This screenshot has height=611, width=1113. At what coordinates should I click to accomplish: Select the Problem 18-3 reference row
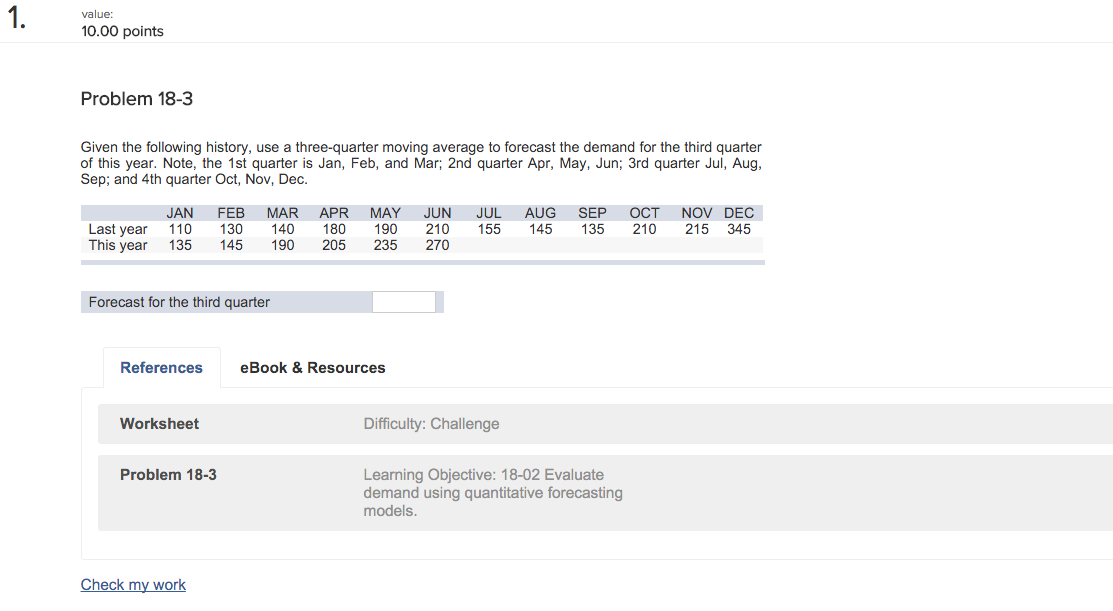coord(605,492)
